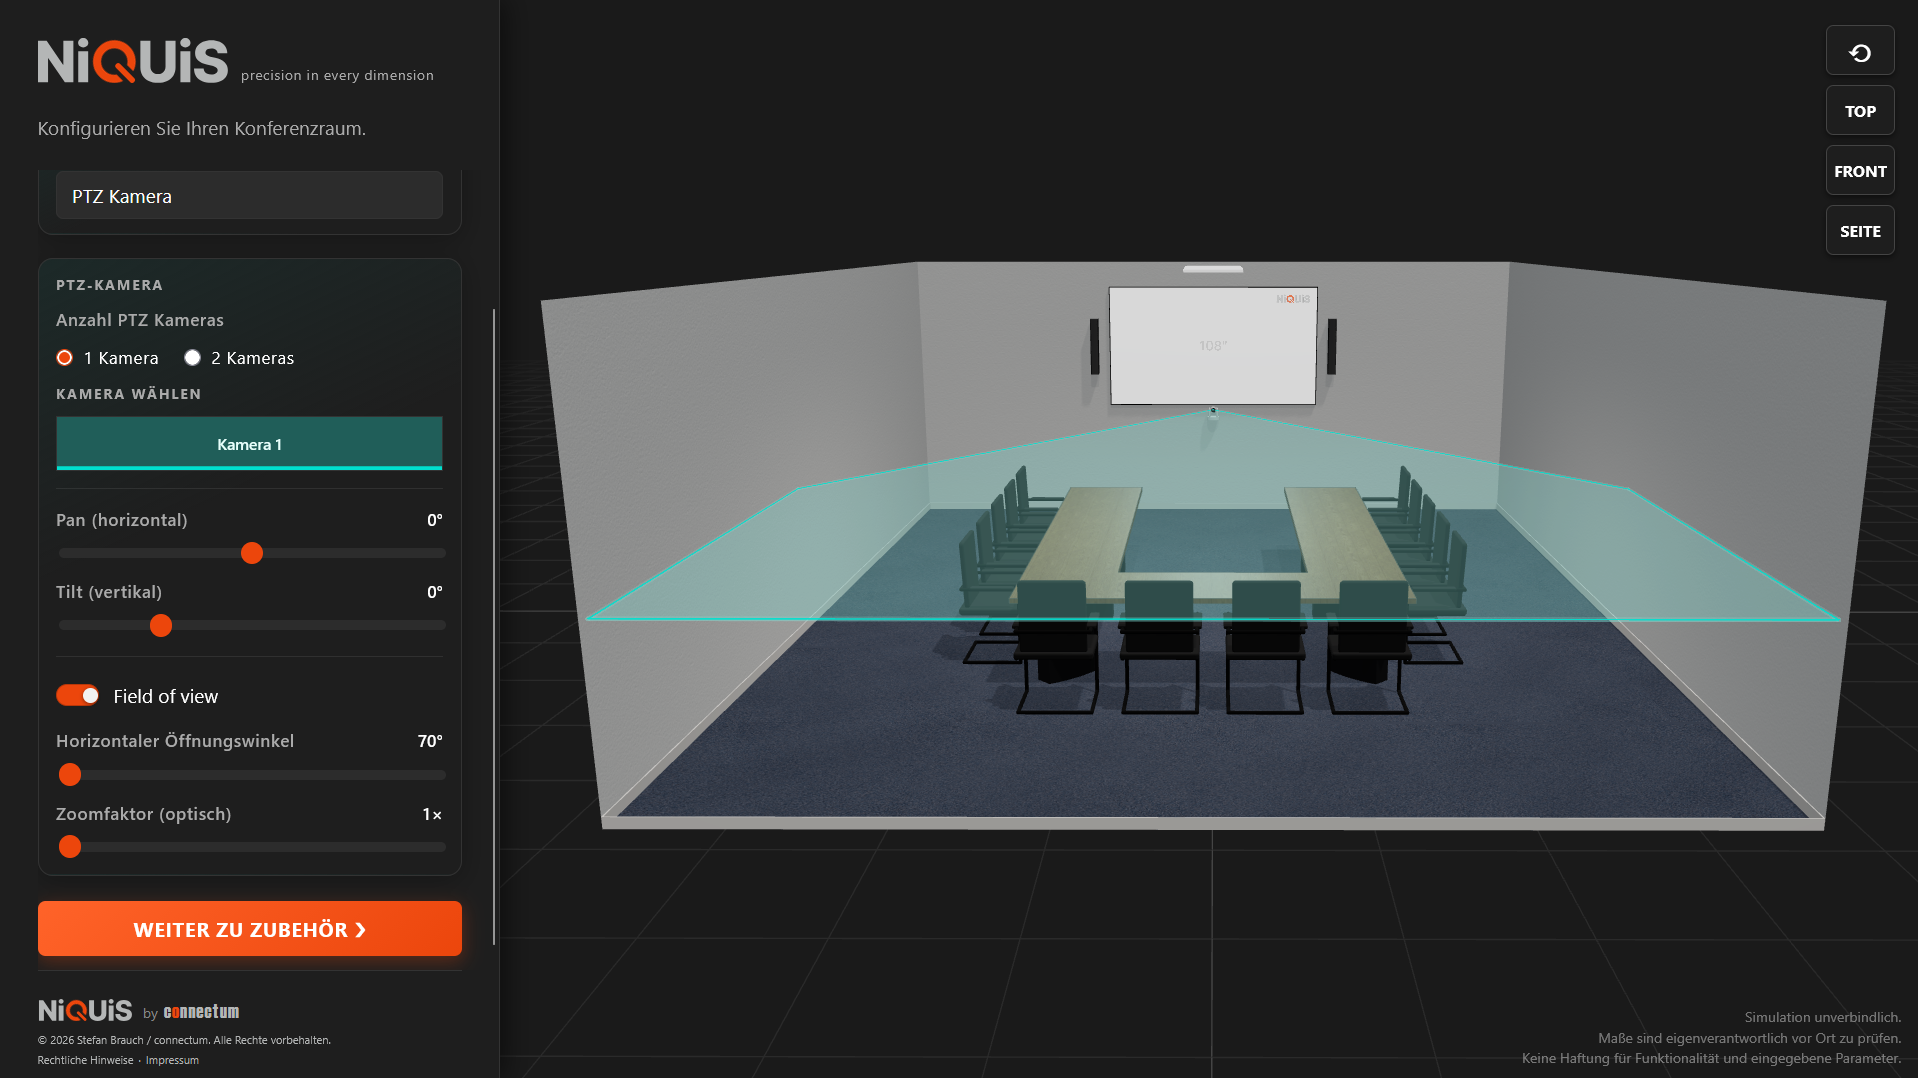Select the Kamera 1 tab
The image size is (1918, 1078).
(x=249, y=444)
